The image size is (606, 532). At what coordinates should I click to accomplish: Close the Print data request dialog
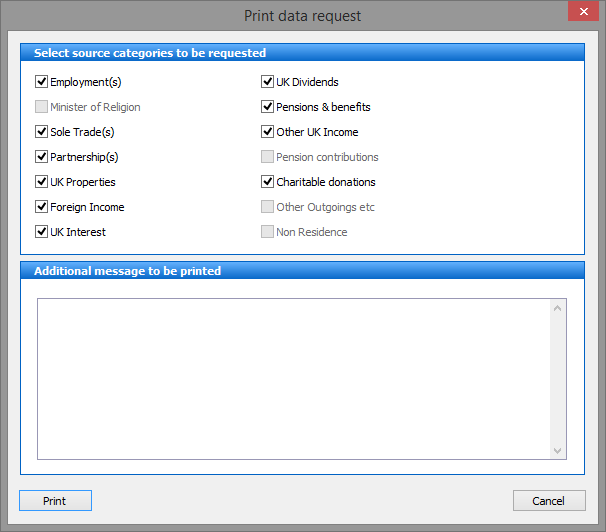click(x=584, y=11)
